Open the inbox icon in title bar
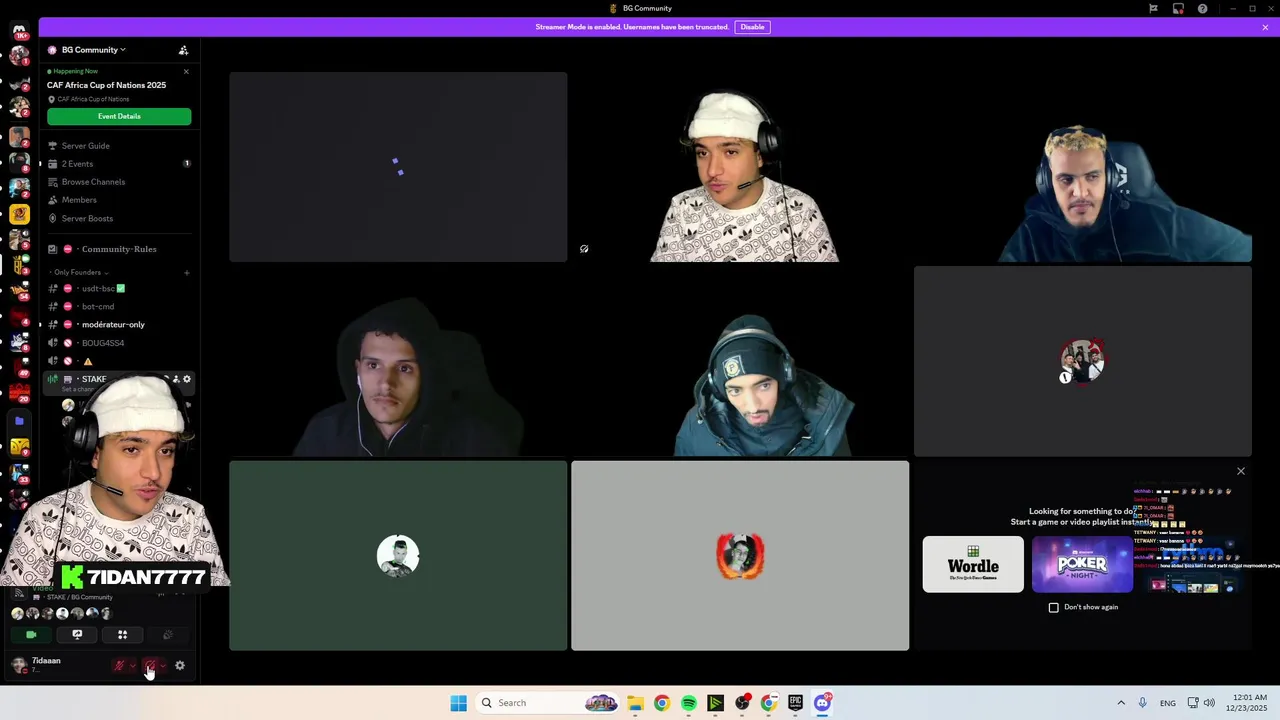1280x720 pixels. (1178, 8)
